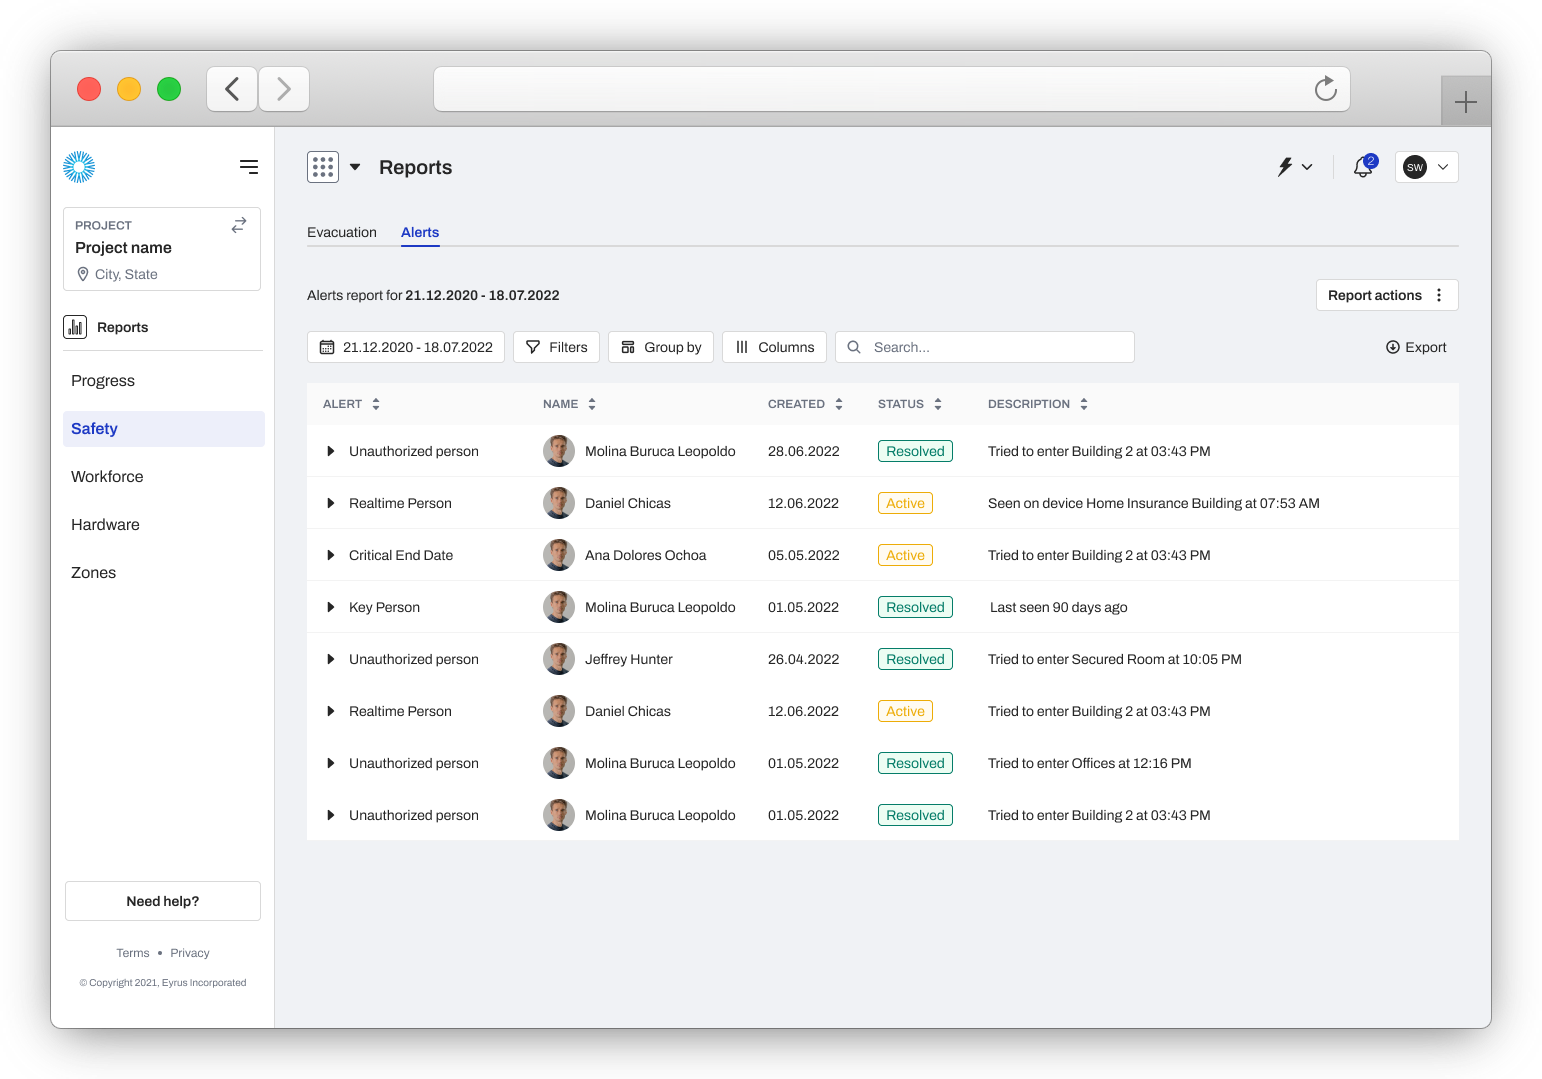This screenshot has width=1542, height=1079.
Task: Switch to the Evacuation tab
Action: click(342, 231)
